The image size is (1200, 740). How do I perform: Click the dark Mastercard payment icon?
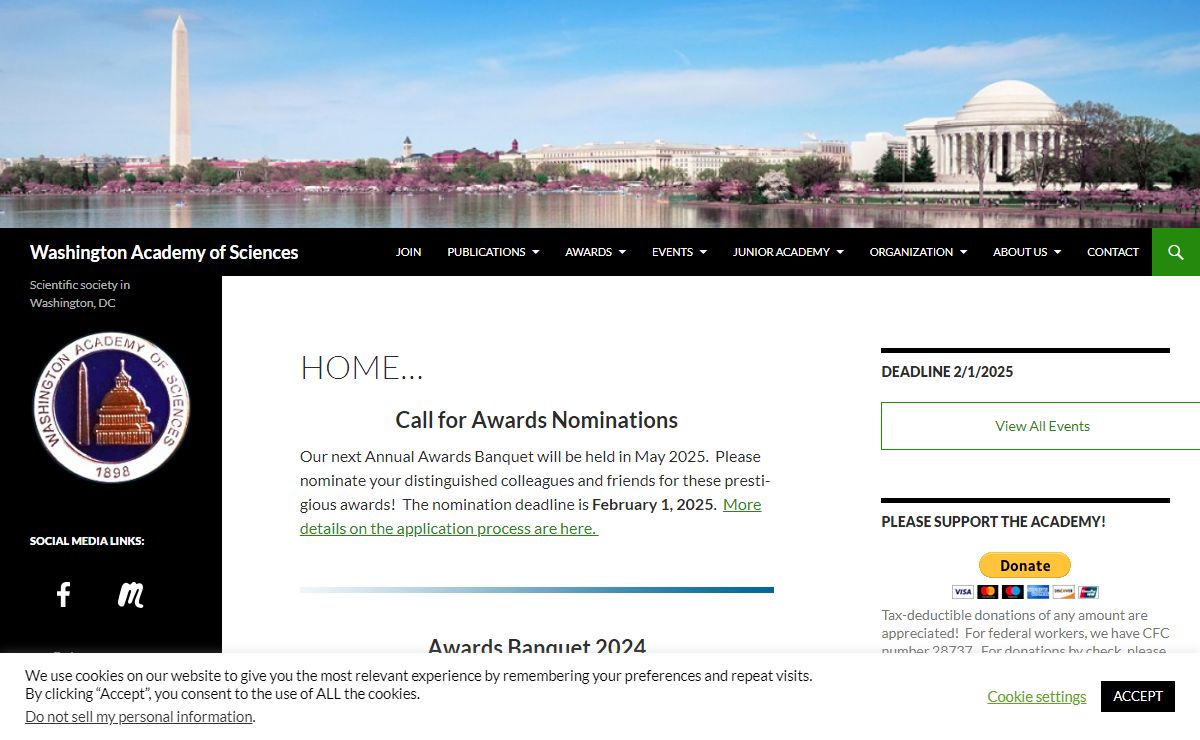(x=987, y=591)
